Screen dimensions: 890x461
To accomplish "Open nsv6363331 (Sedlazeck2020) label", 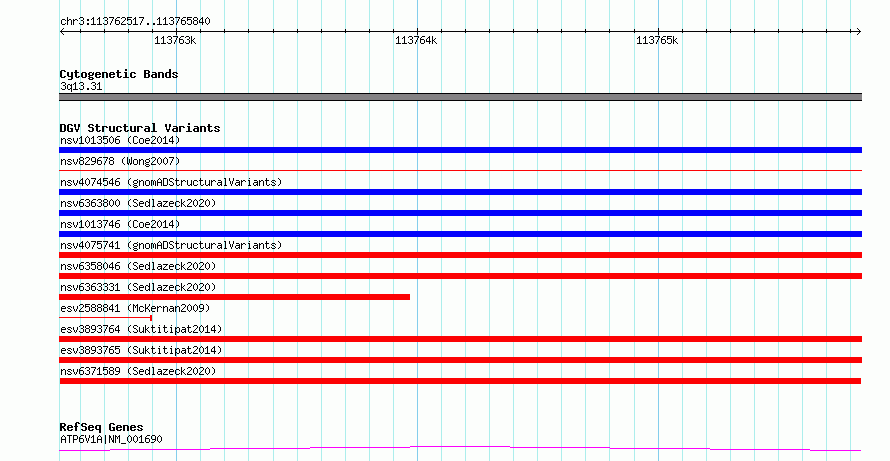I will 138,287.
